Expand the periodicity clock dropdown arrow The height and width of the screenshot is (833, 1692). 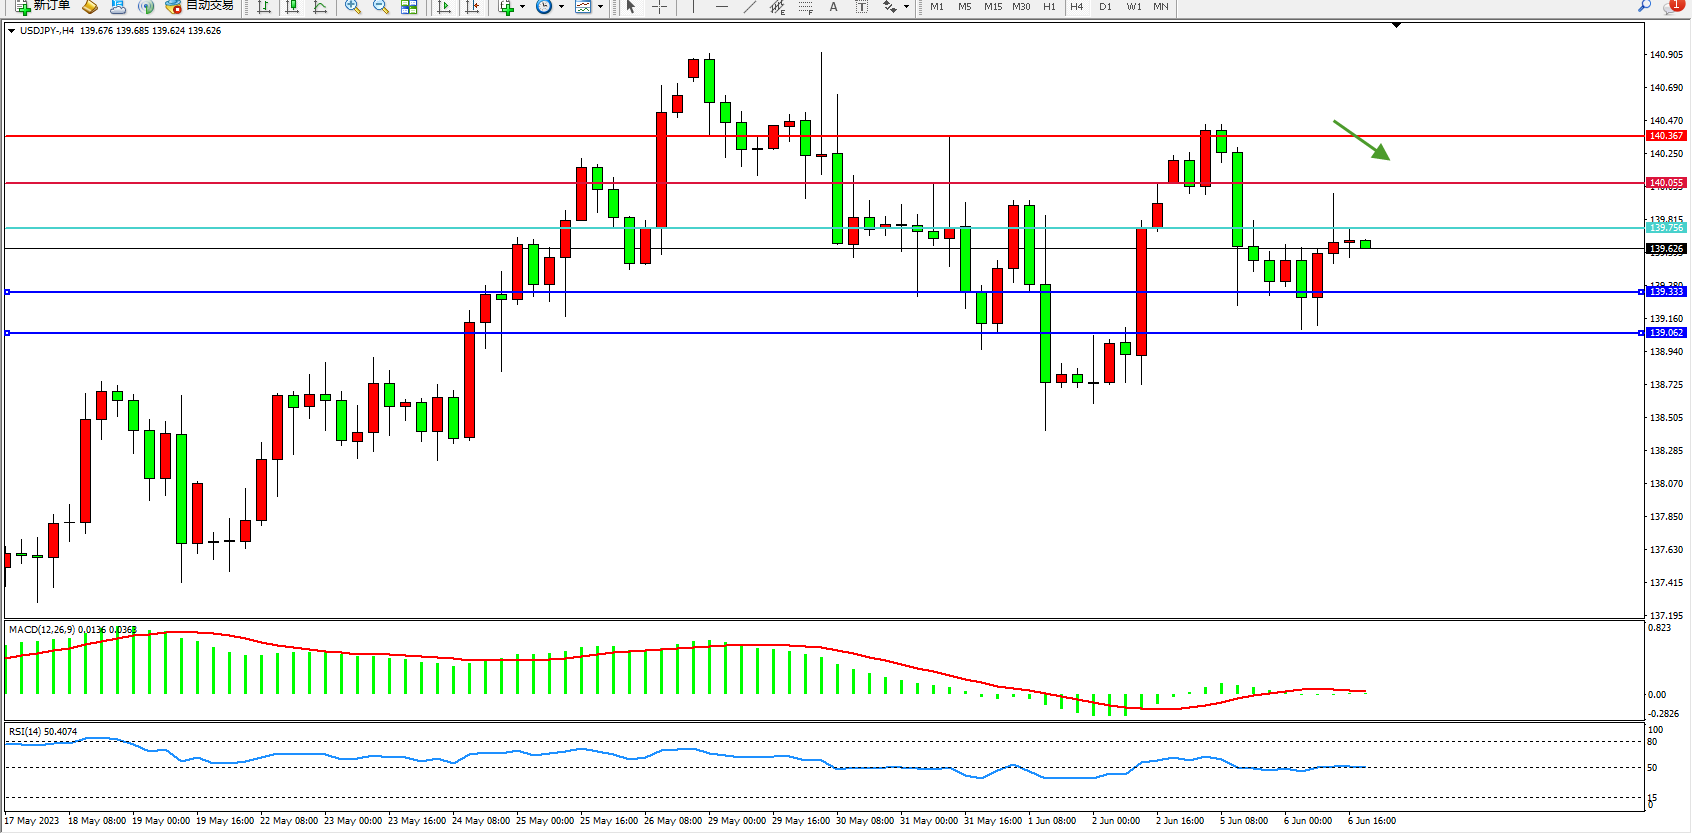click(561, 7)
